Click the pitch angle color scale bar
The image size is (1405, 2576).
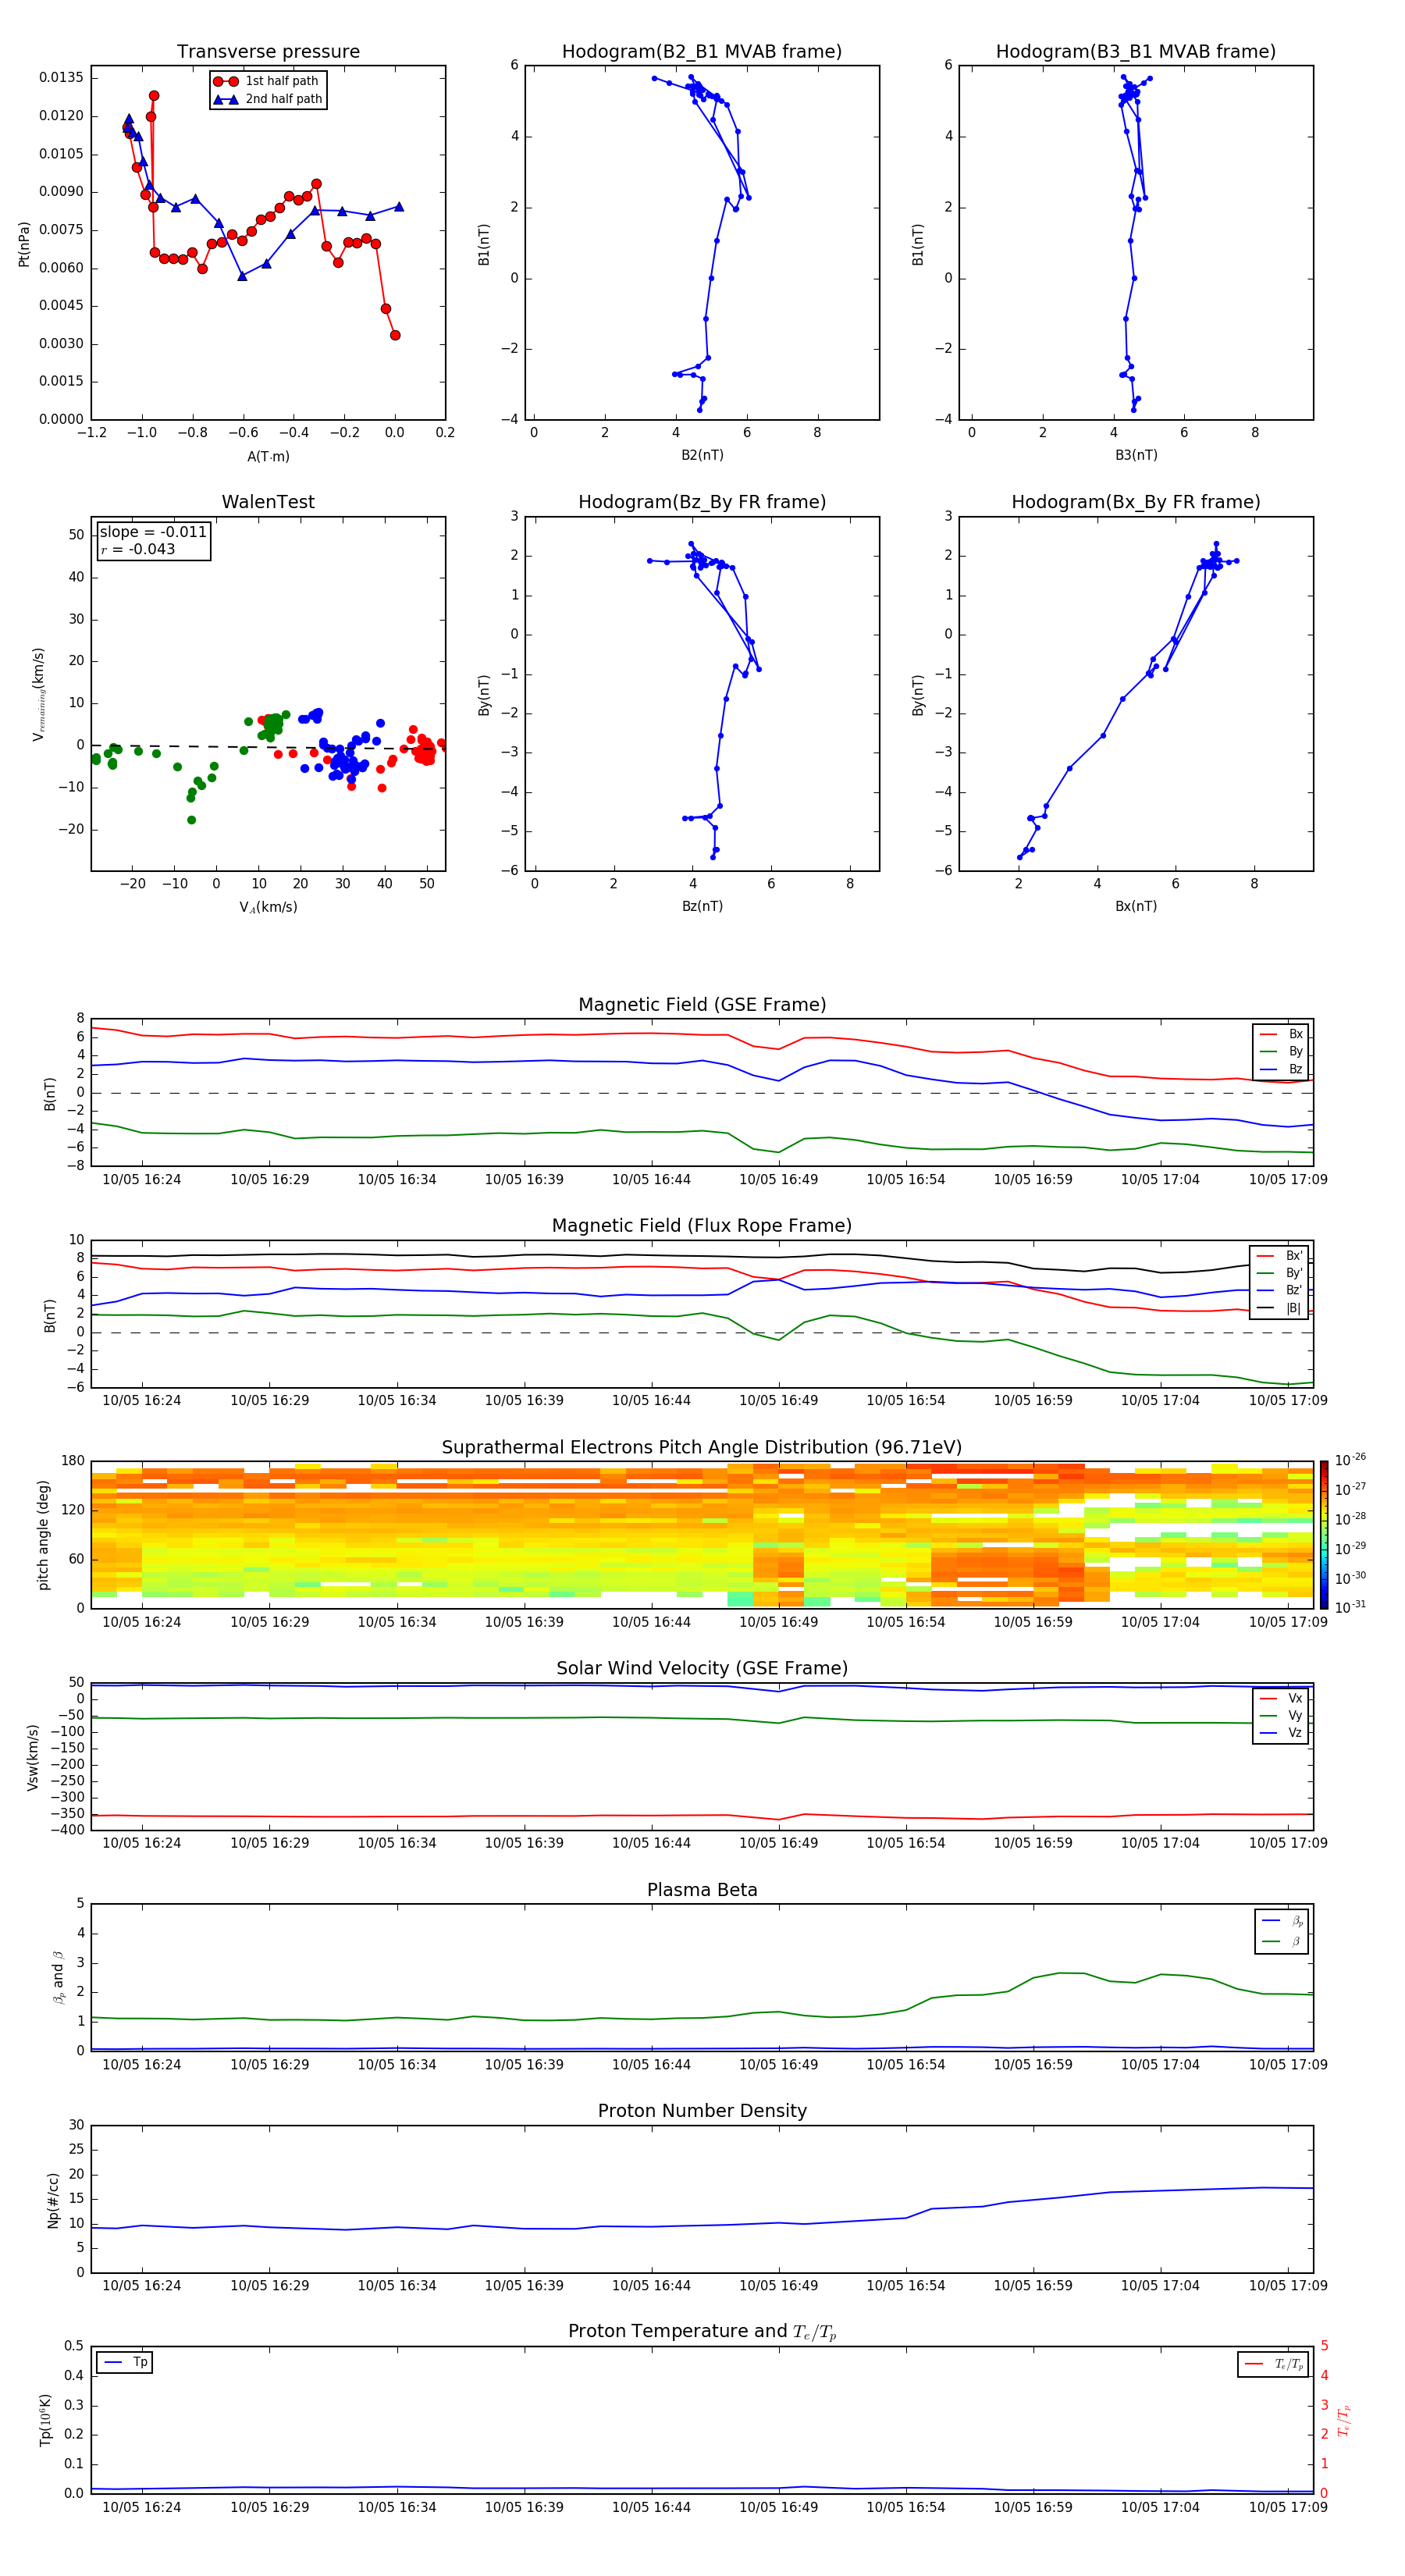pos(1324,1535)
